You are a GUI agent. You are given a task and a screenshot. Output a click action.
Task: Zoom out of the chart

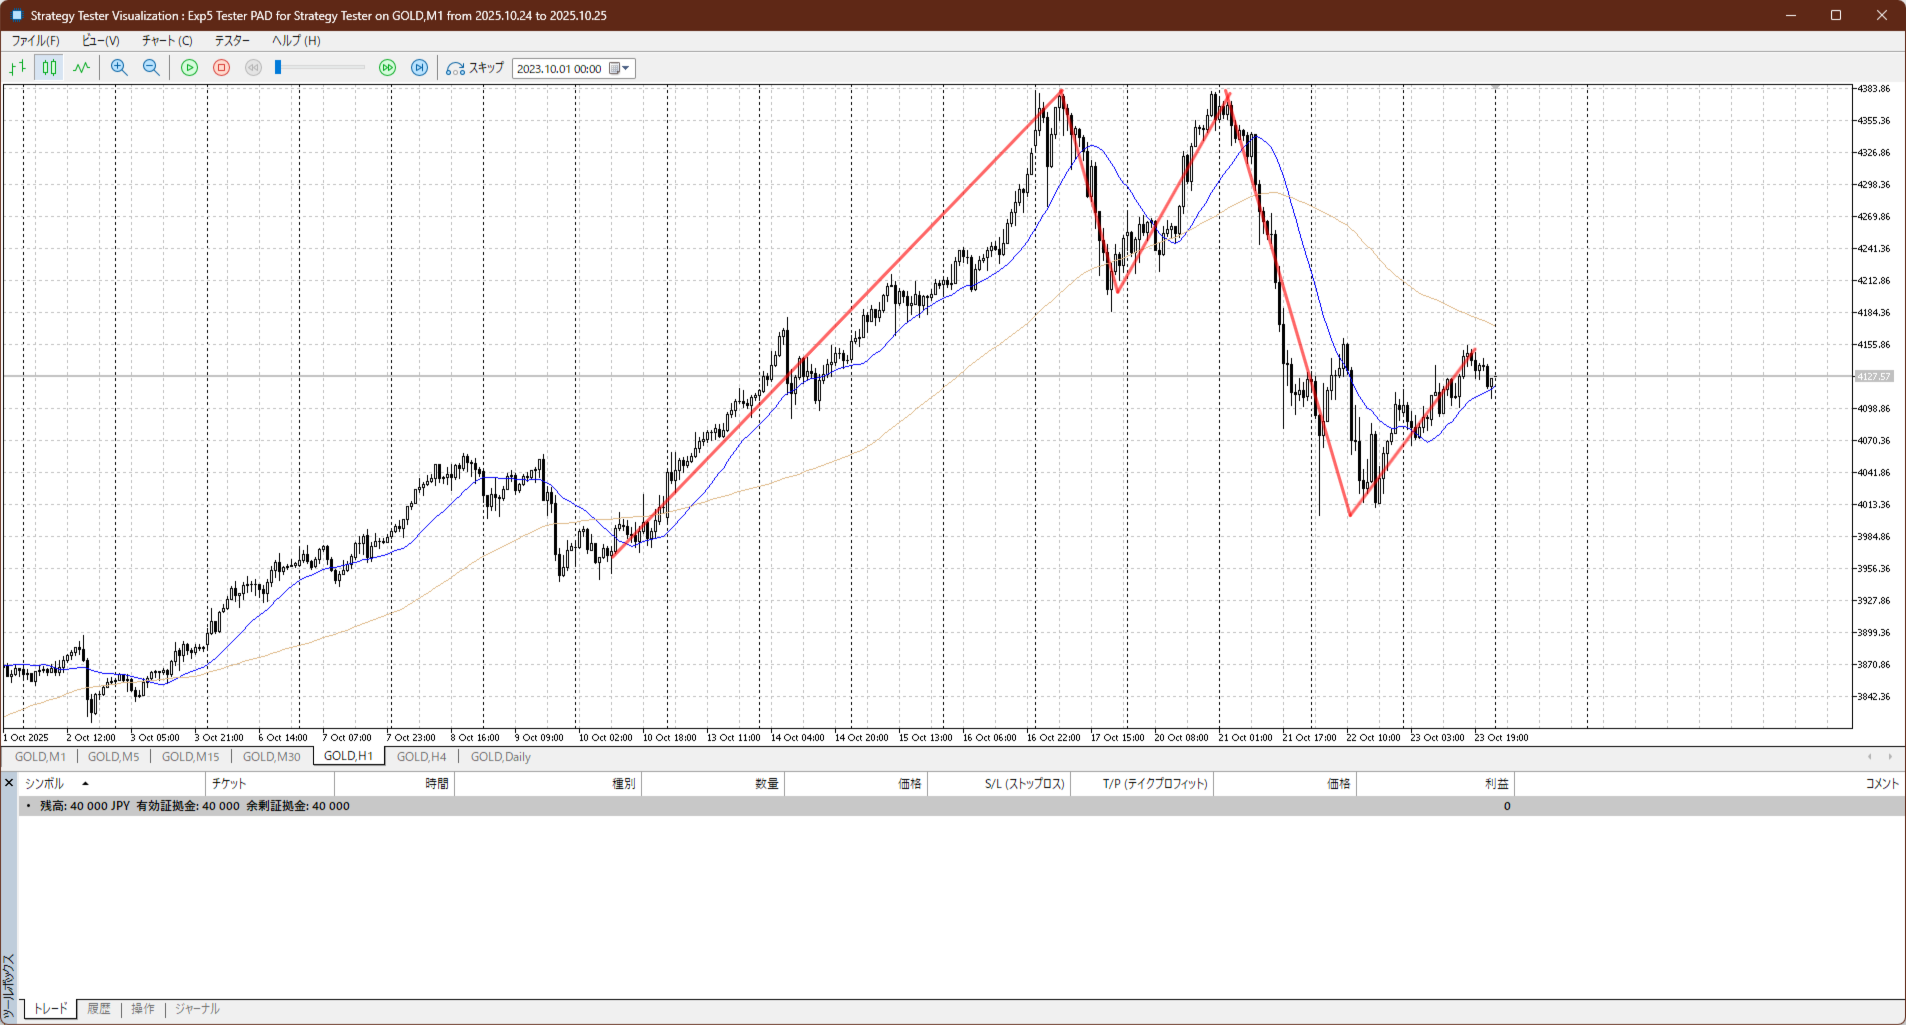[151, 68]
